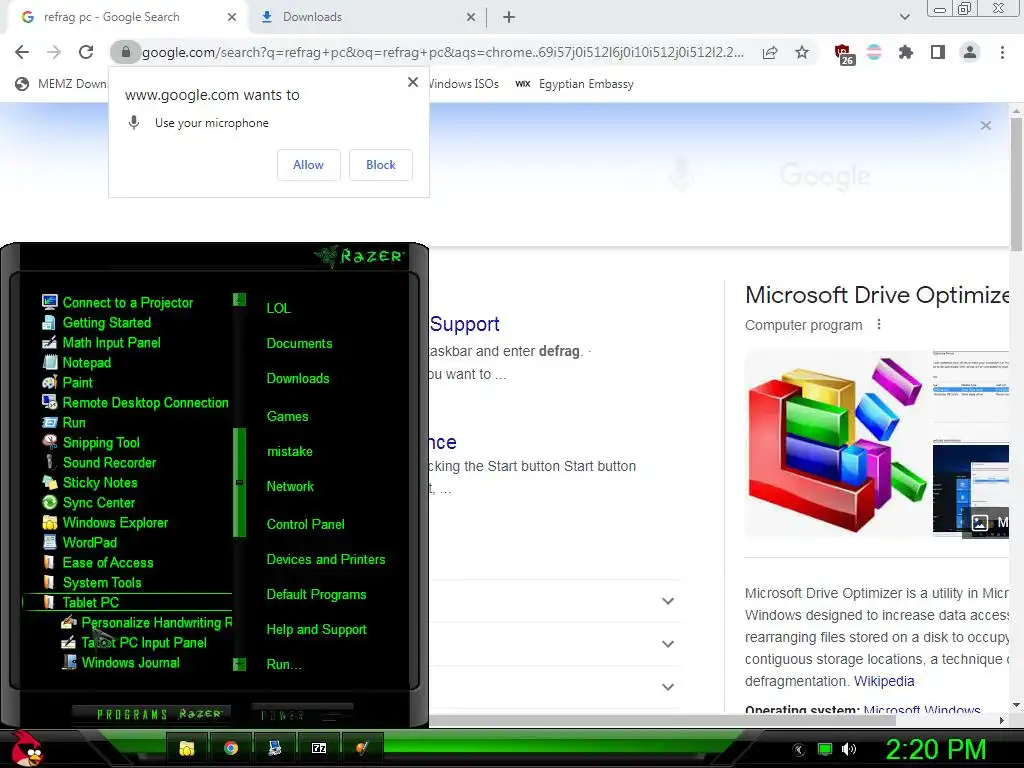This screenshot has height=768, width=1024.
Task: Close the voice search overlay
Action: [x=985, y=125]
